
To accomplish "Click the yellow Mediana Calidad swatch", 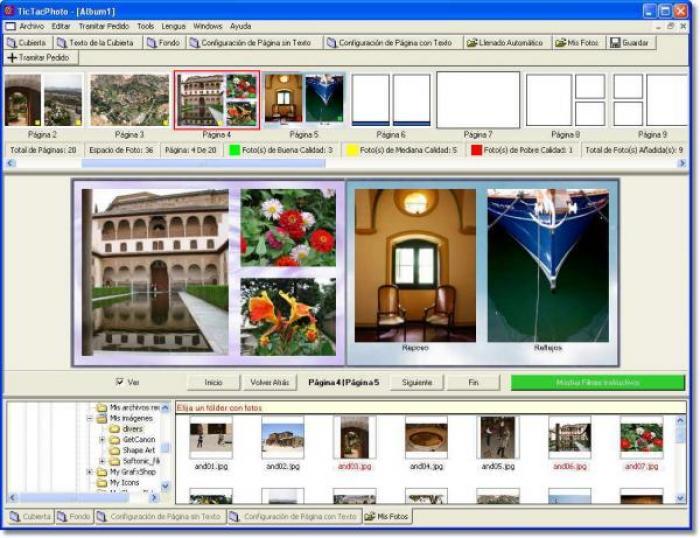I will 352,150.
